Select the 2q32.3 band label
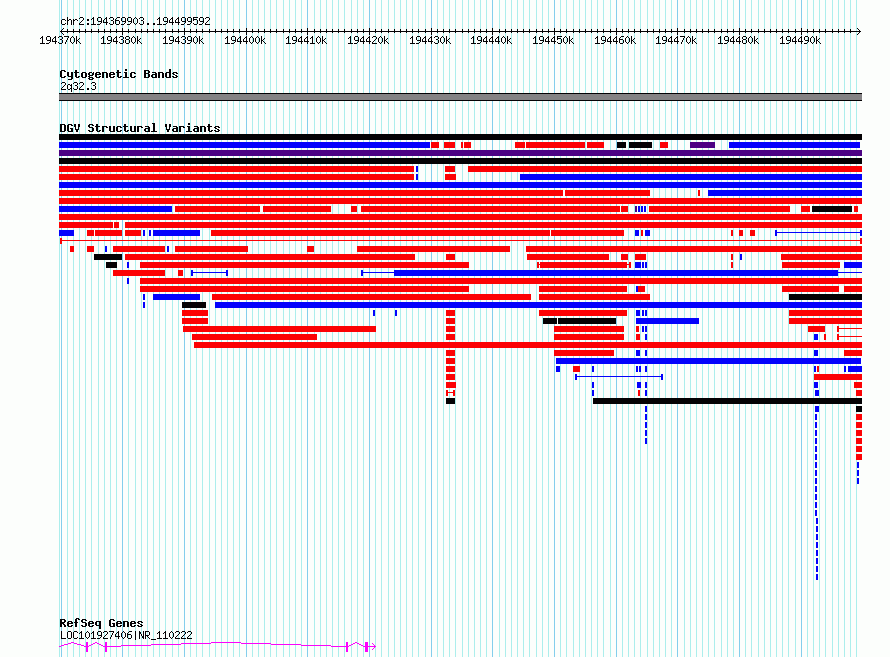 [78, 86]
